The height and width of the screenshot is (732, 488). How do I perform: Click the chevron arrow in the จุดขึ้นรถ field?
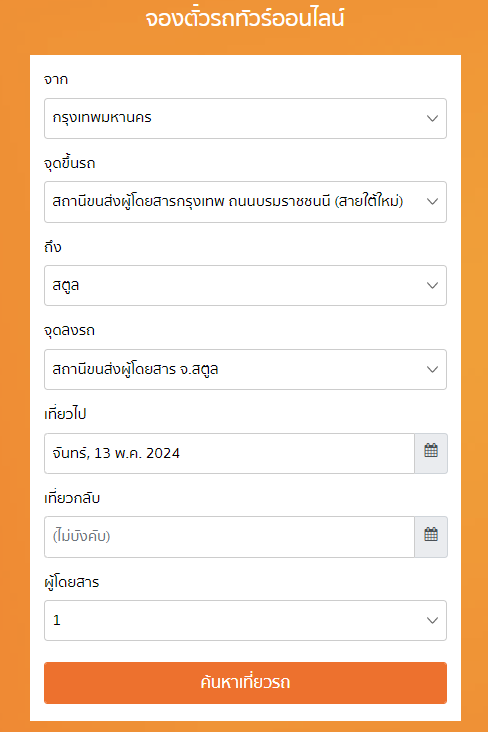coord(432,202)
